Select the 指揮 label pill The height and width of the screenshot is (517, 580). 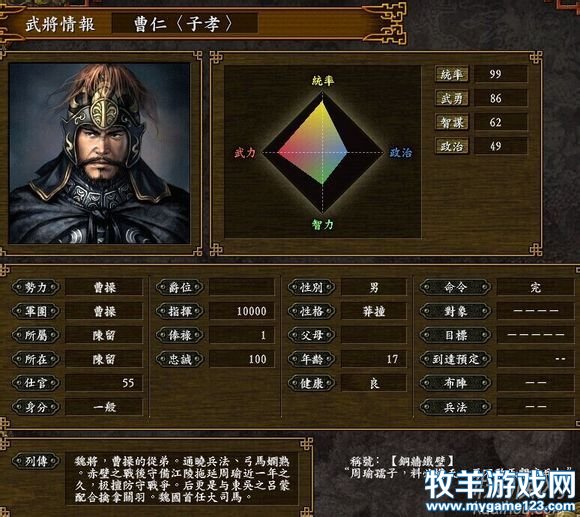click(x=180, y=311)
